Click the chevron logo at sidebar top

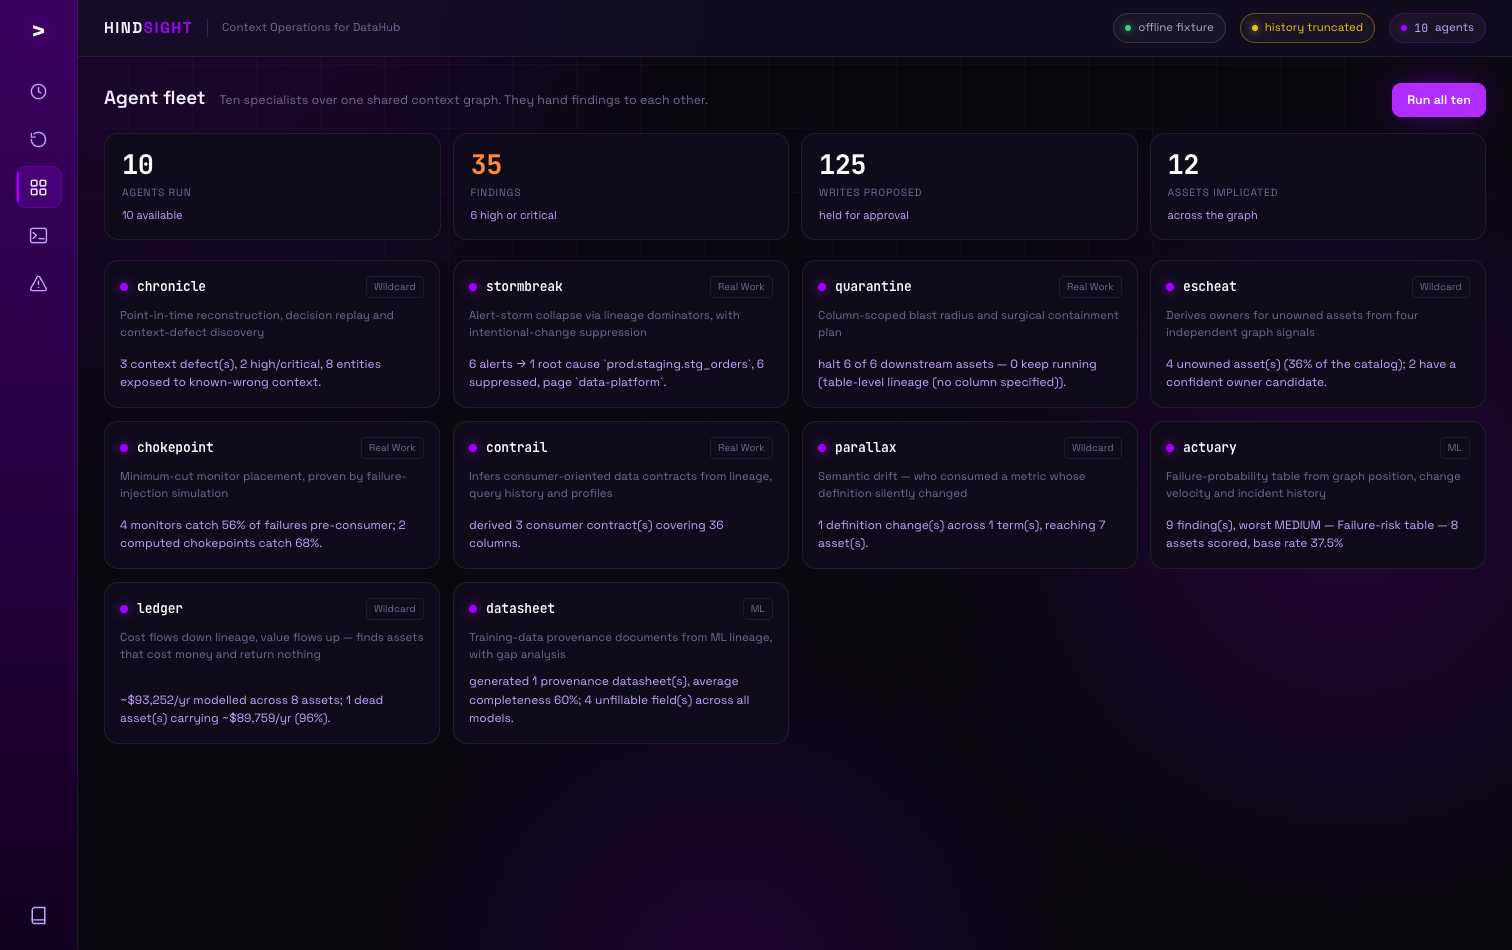point(38,31)
